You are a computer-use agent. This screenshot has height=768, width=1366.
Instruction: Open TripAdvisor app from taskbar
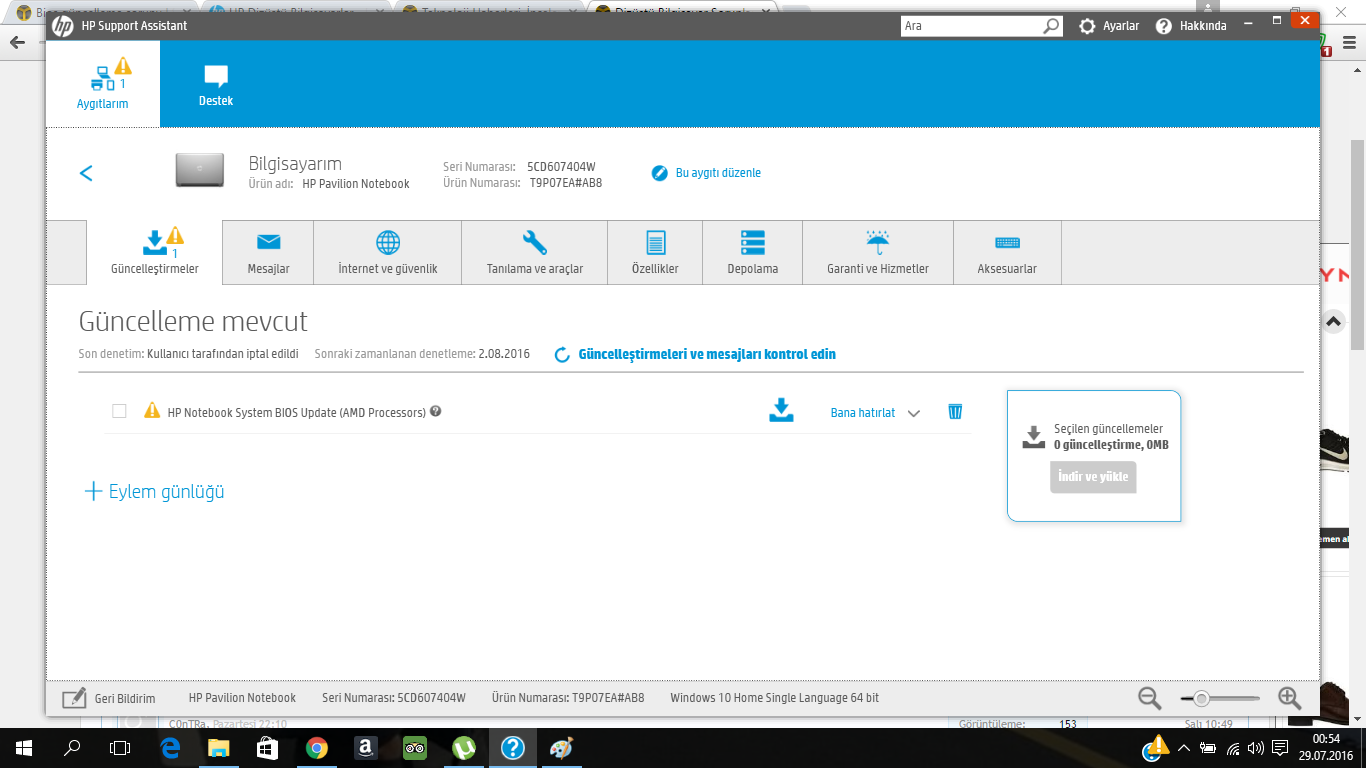[x=415, y=747]
